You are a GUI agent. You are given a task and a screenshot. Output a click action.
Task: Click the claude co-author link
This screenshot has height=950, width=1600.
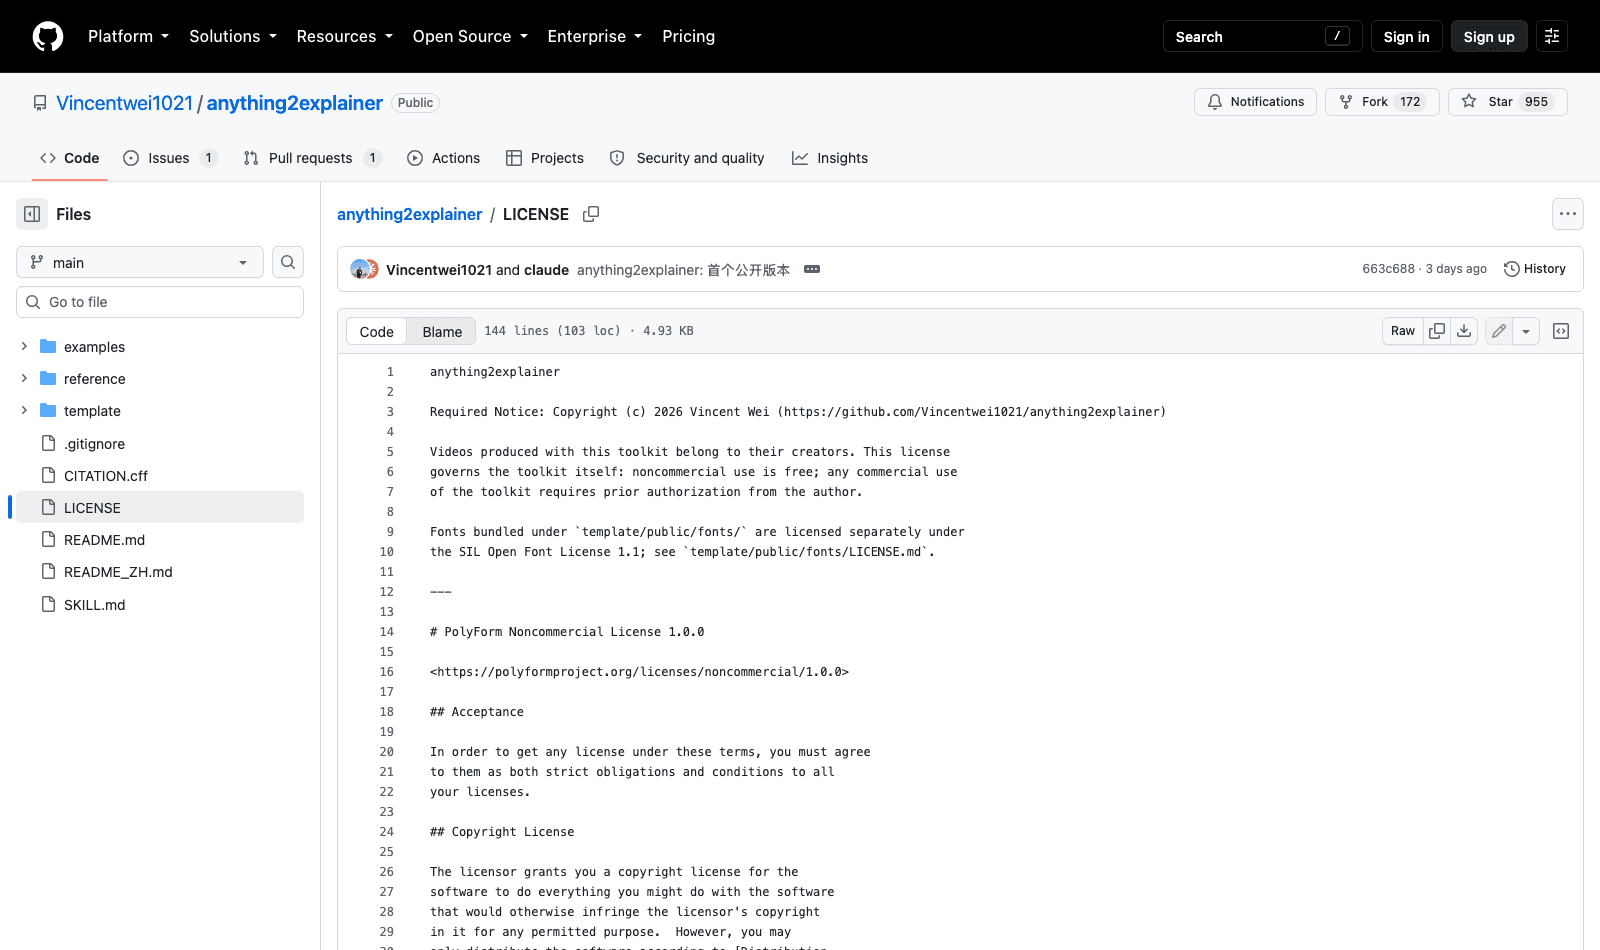[546, 270]
